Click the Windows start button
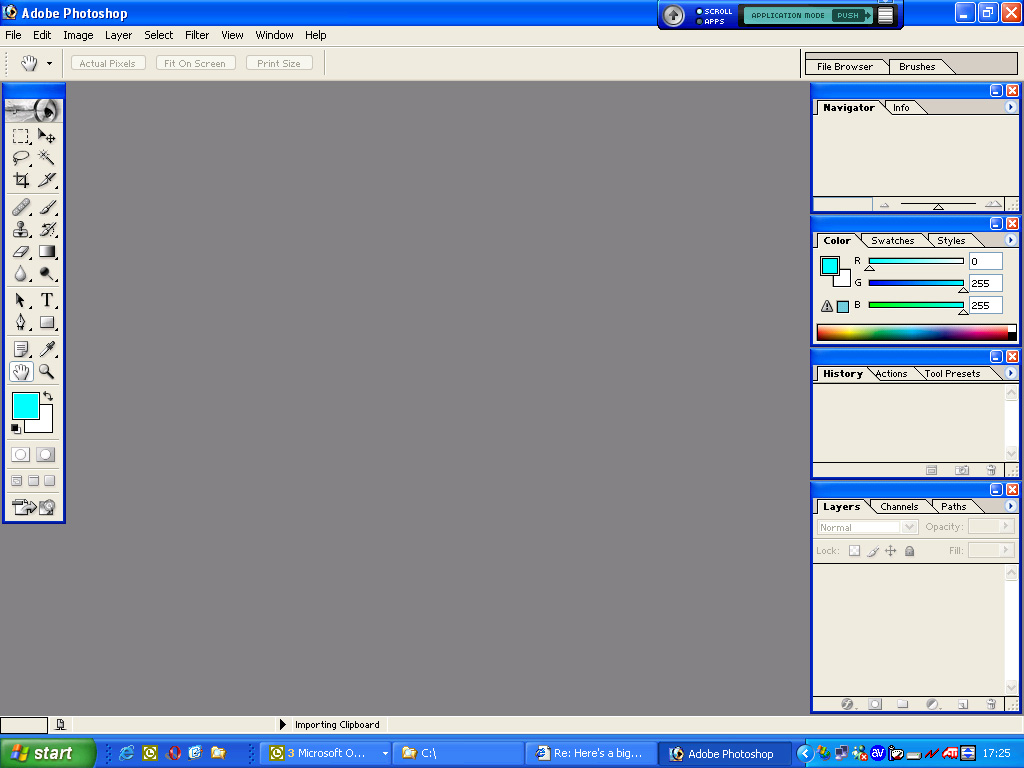The width and height of the screenshot is (1024, 768). [x=47, y=753]
